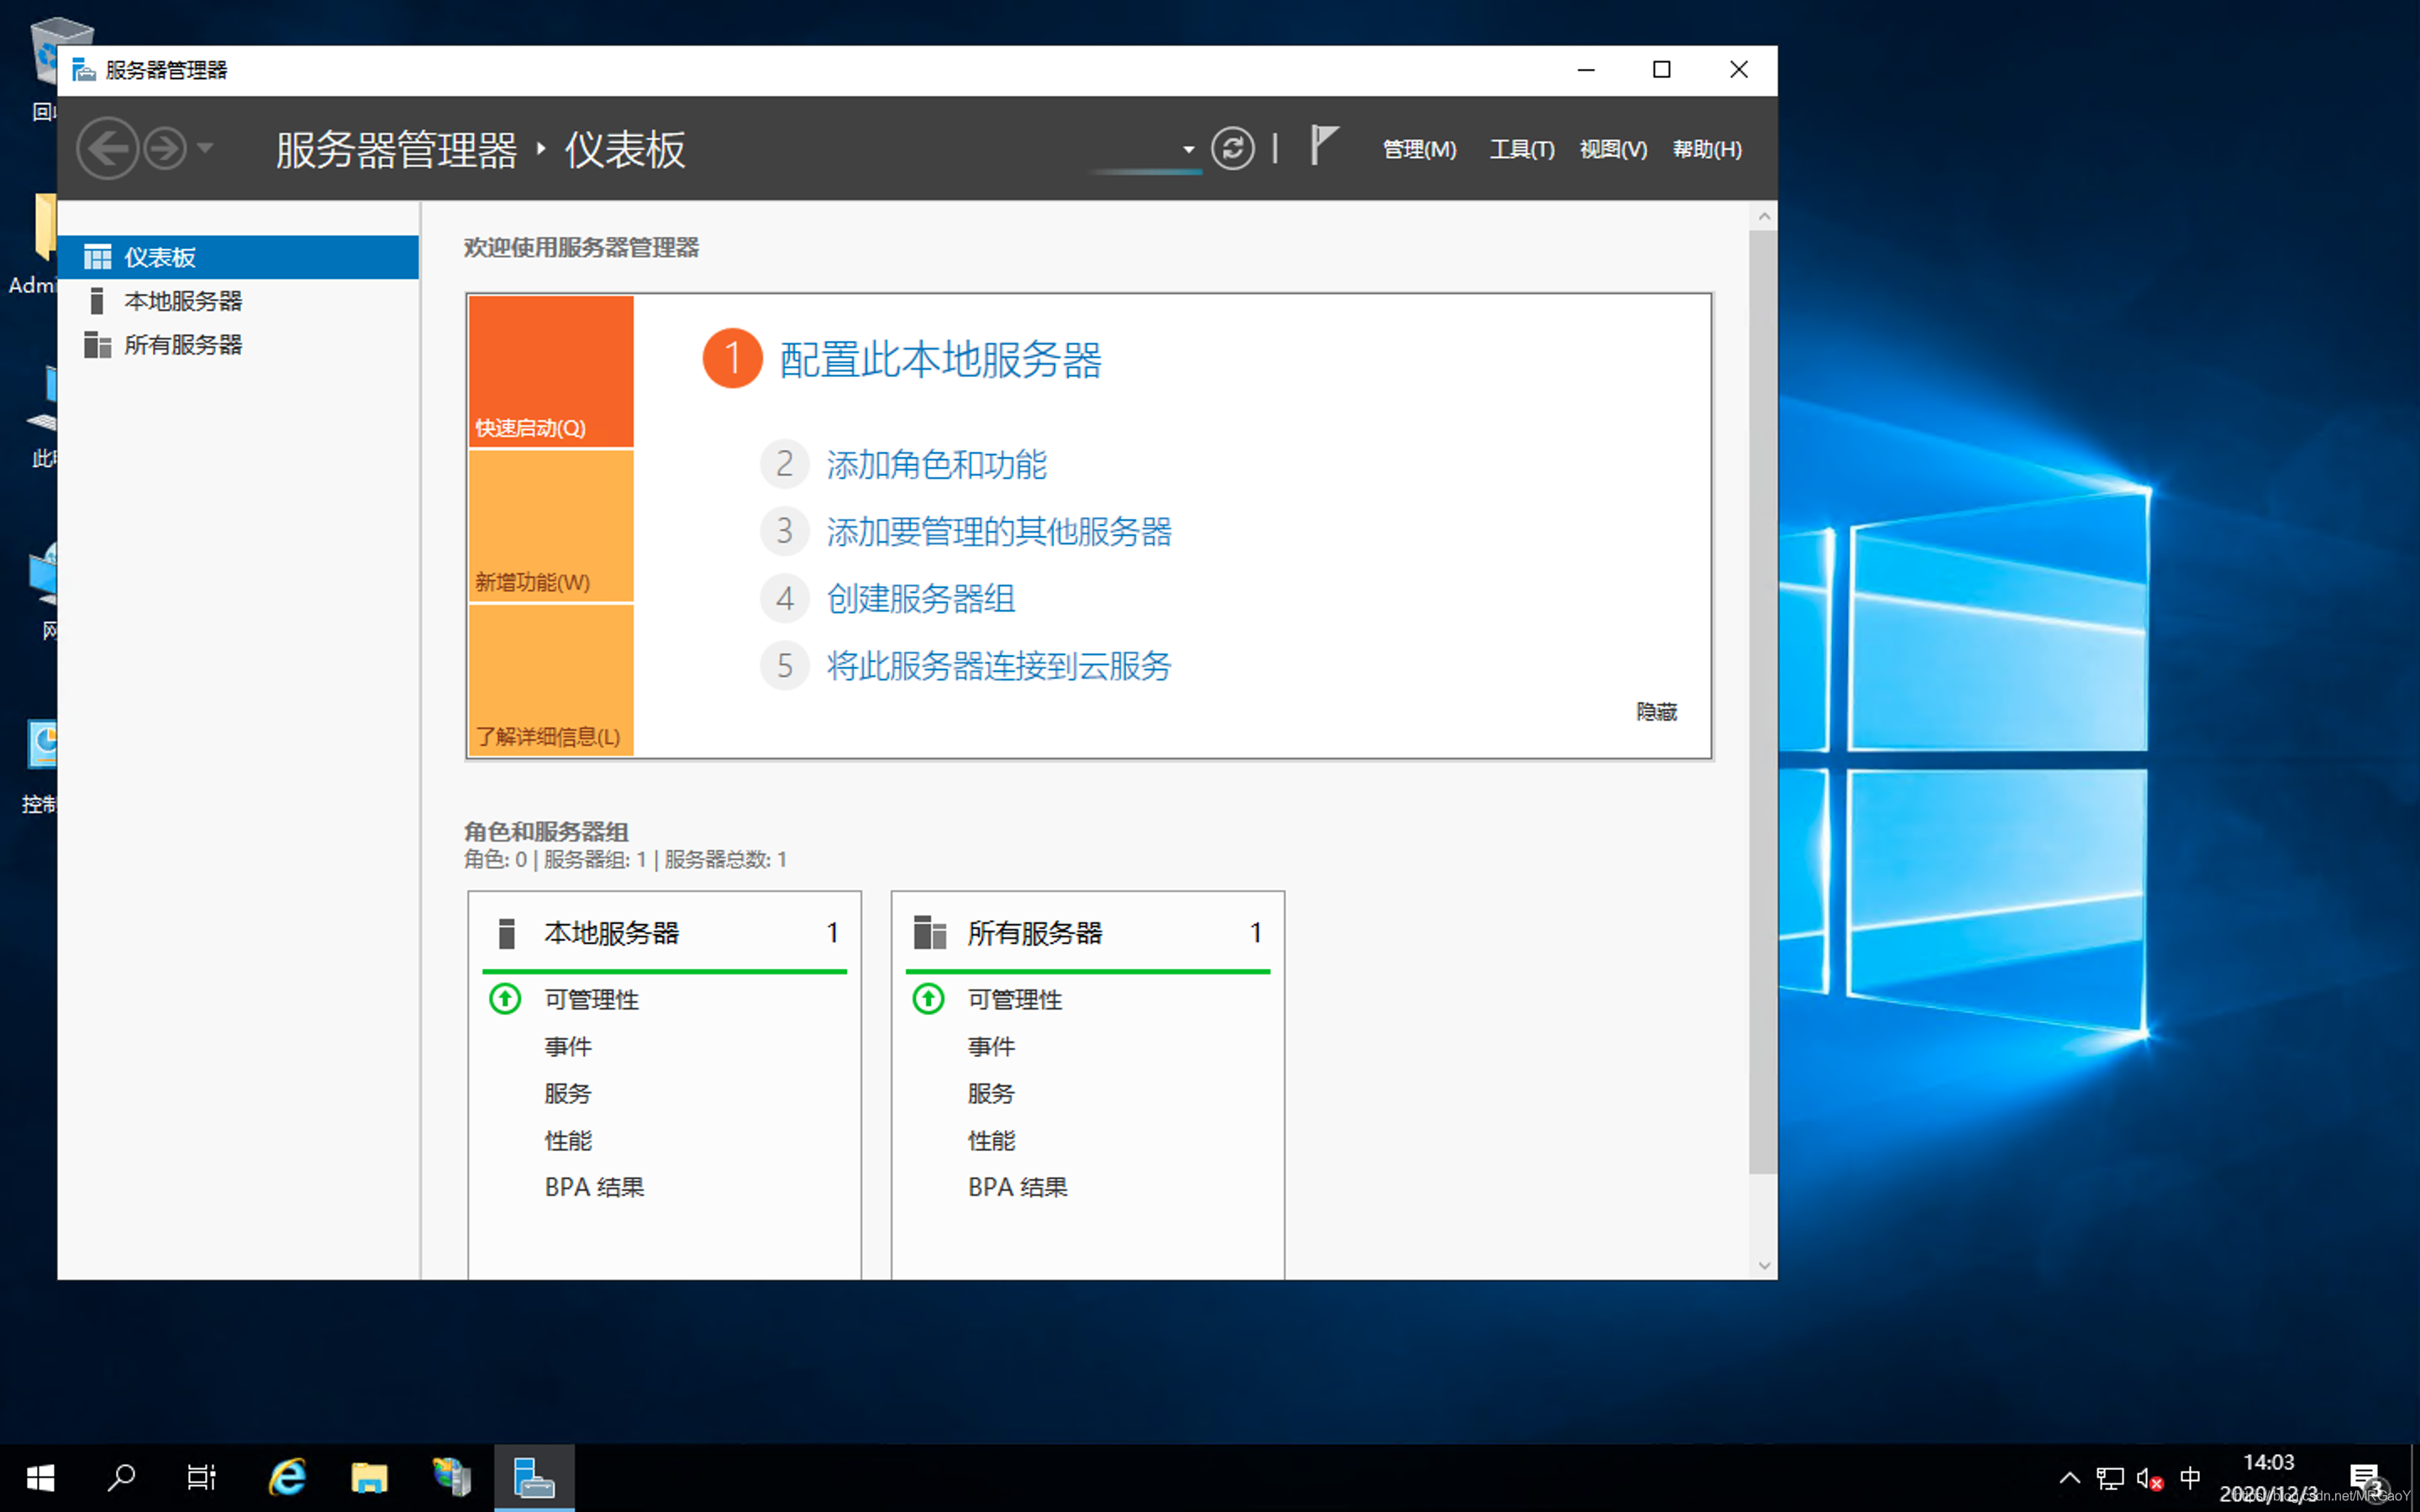2420x1512 pixels.
Task: Click the back navigation arrow
Action: pyautogui.click(x=107, y=149)
